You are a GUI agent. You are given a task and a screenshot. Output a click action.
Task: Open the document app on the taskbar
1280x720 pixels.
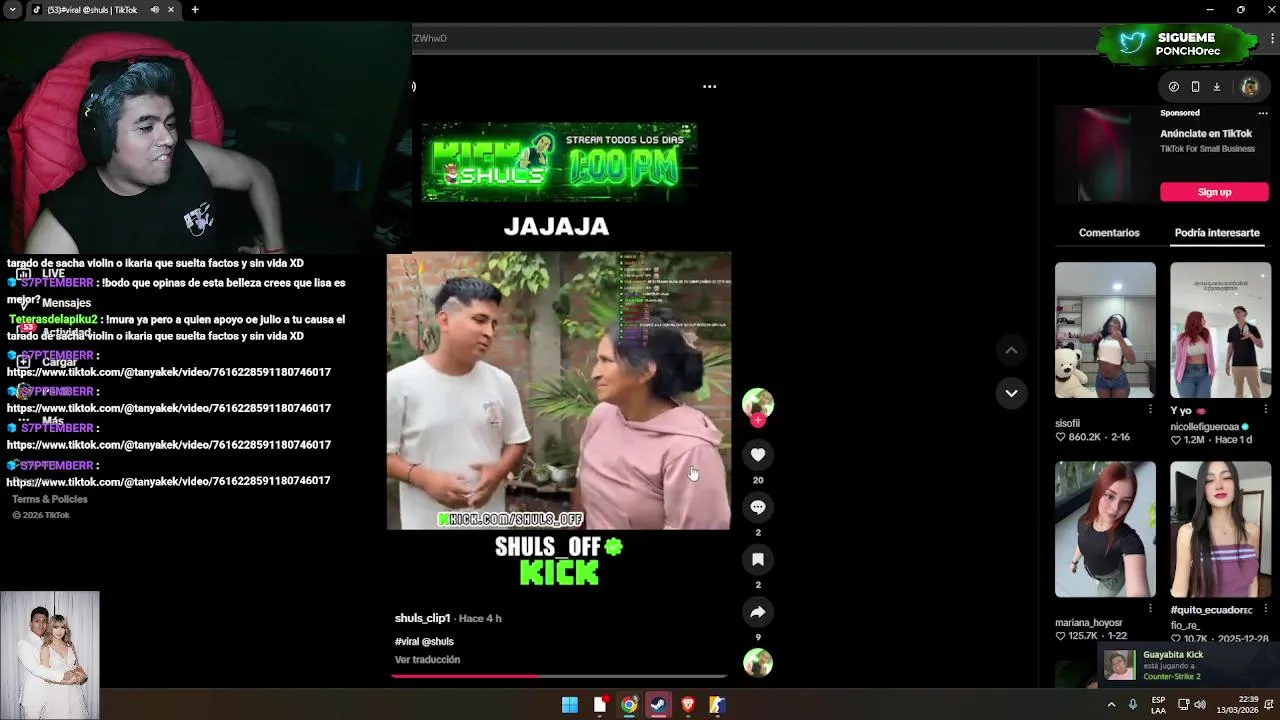coord(600,705)
